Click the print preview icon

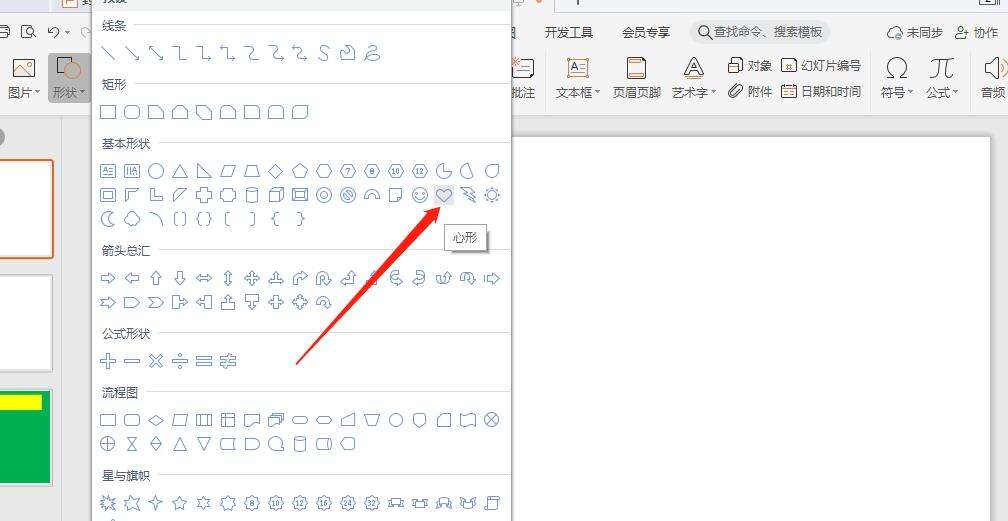pos(28,32)
